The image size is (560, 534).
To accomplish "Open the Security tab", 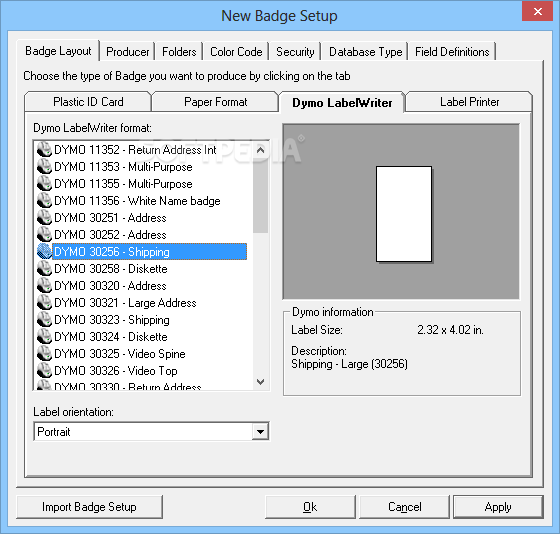I will point(295,52).
